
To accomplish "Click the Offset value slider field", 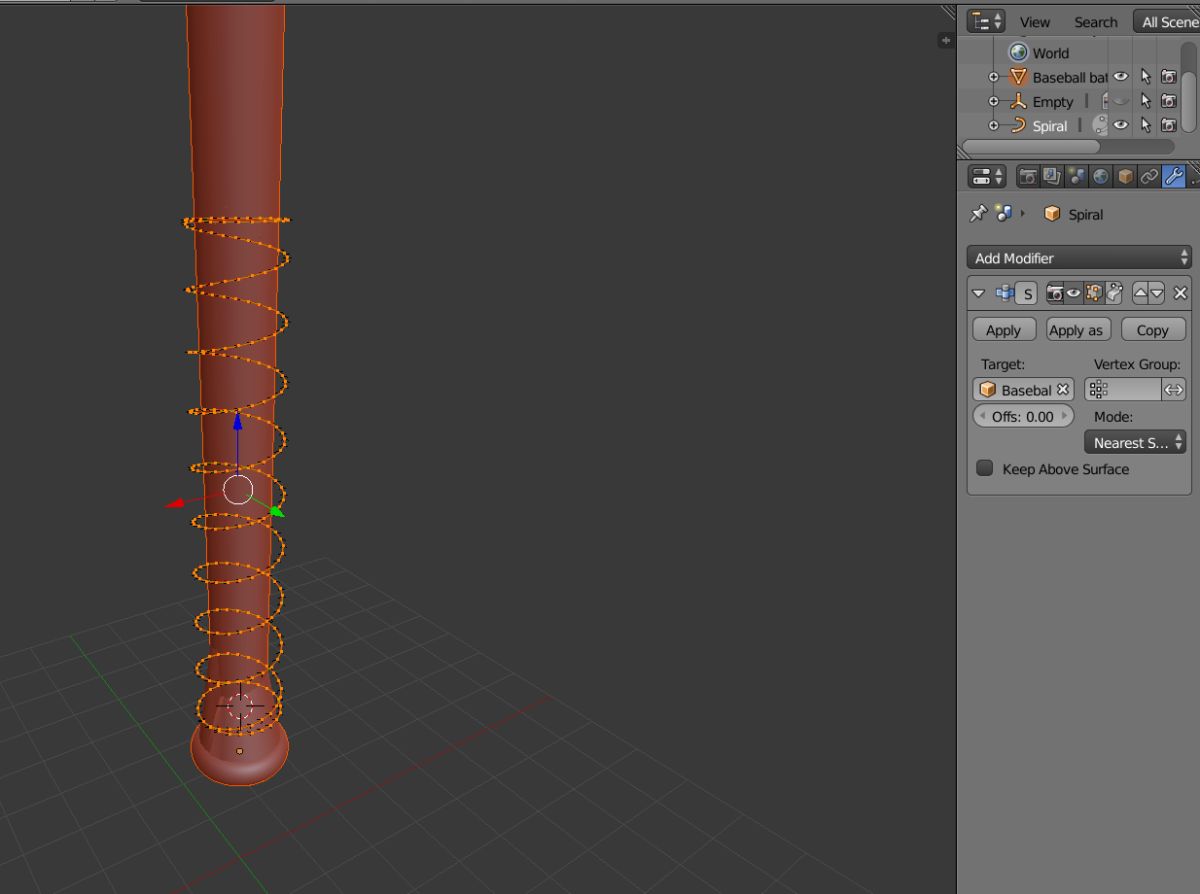I will tap(1023, 416).
